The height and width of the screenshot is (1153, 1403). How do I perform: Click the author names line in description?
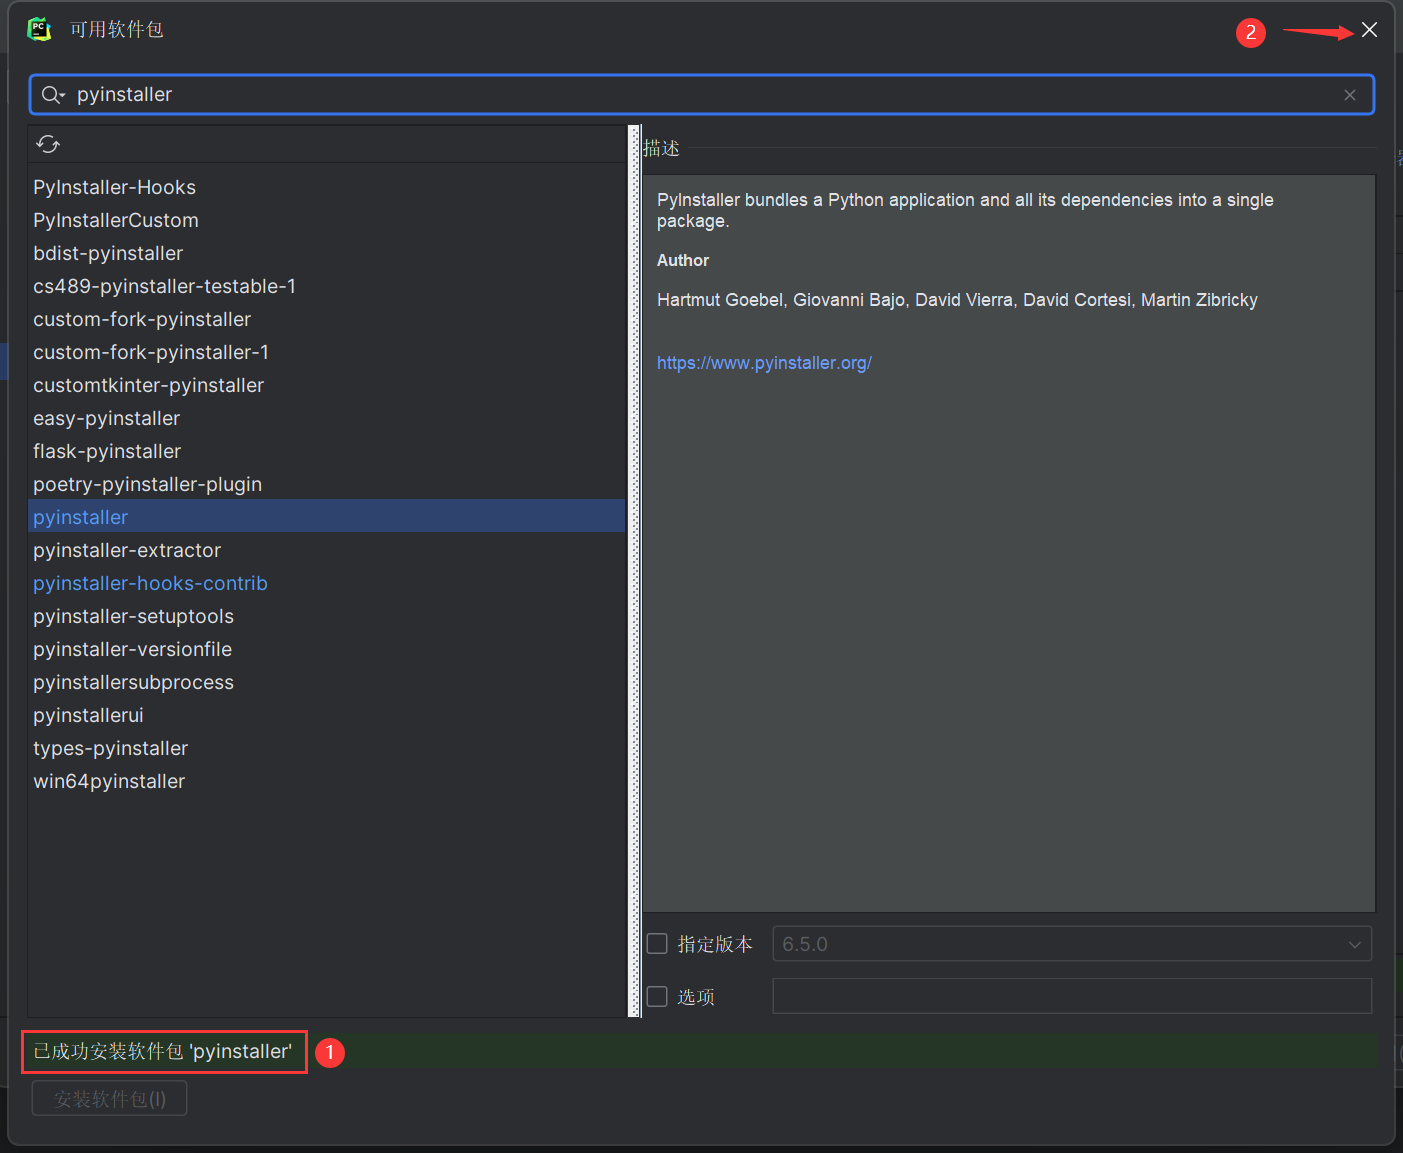coord(957,300)
